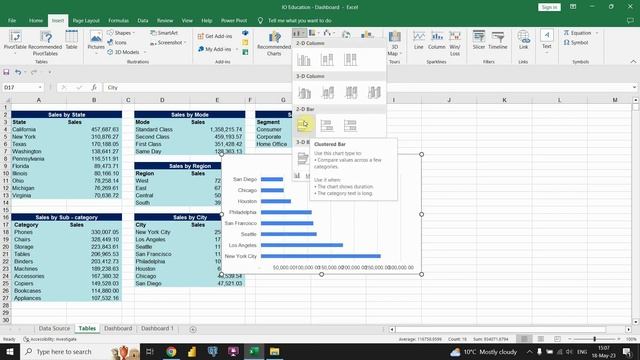The height and width of the screenshot is (360, 640).
Task: Open the Insert Column or Bar Chart dropdown
Action: [299, 33]
